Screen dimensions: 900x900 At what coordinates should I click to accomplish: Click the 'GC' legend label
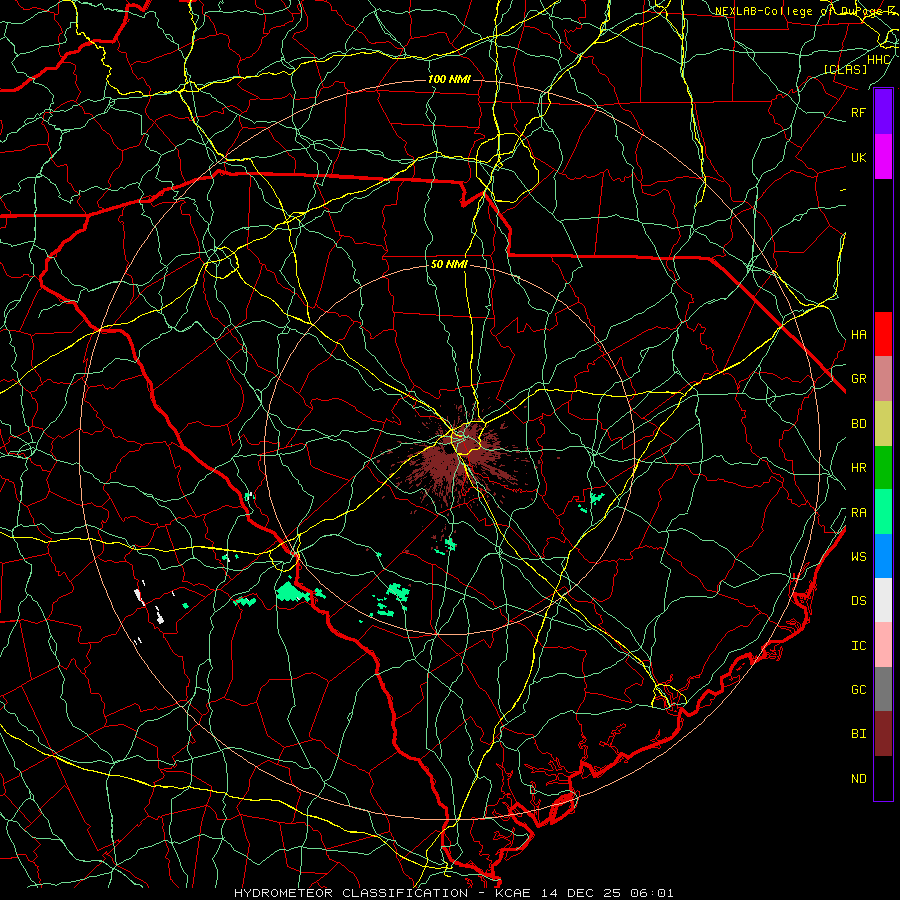(858, 690)
